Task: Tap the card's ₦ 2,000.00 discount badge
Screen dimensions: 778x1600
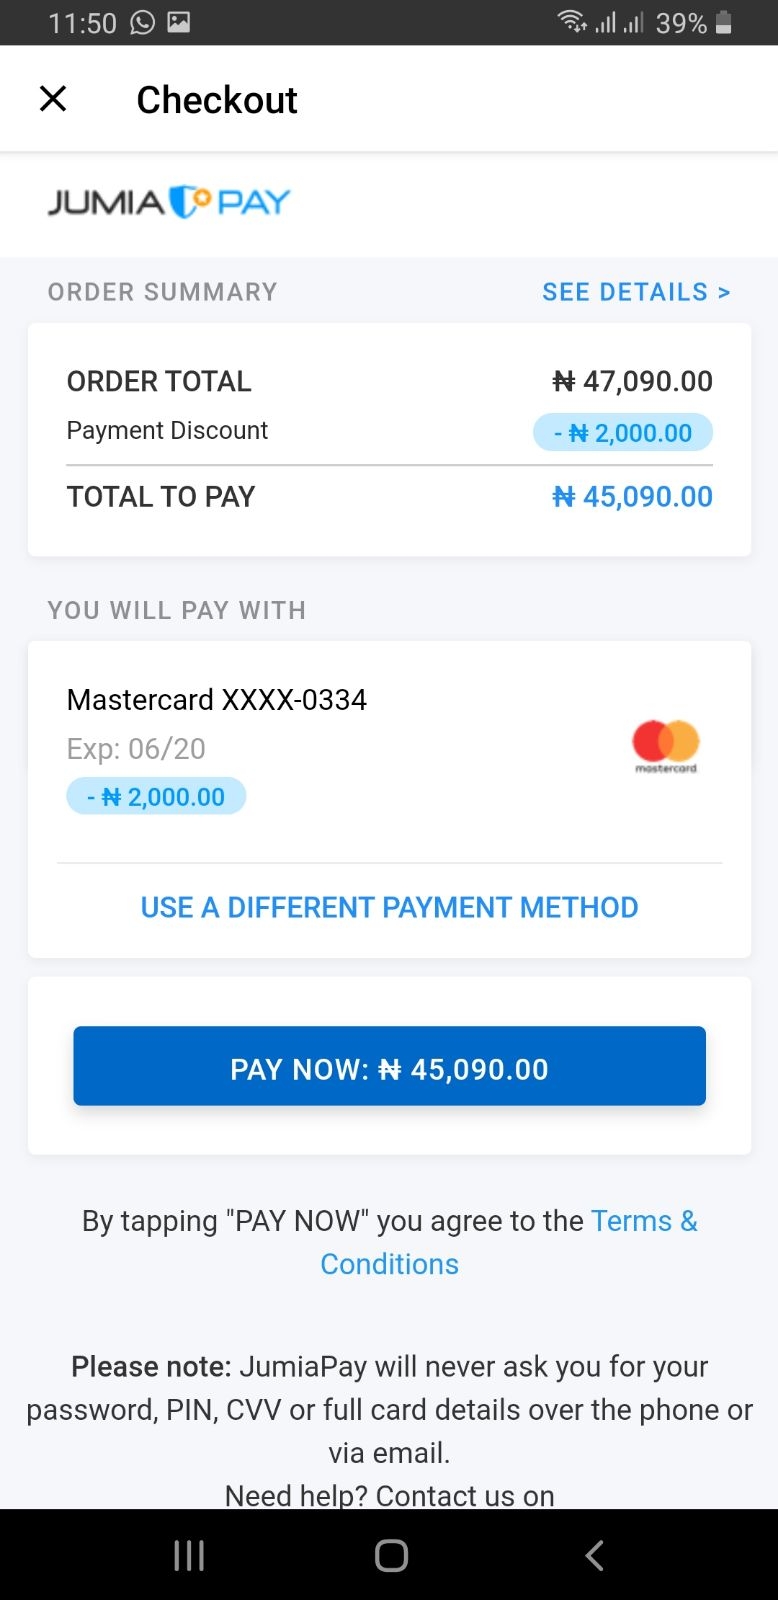Action: [x=156, y=797]
